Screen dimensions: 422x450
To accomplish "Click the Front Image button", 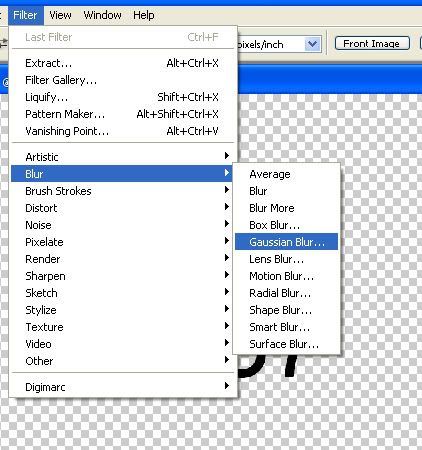I will (372, 43).
